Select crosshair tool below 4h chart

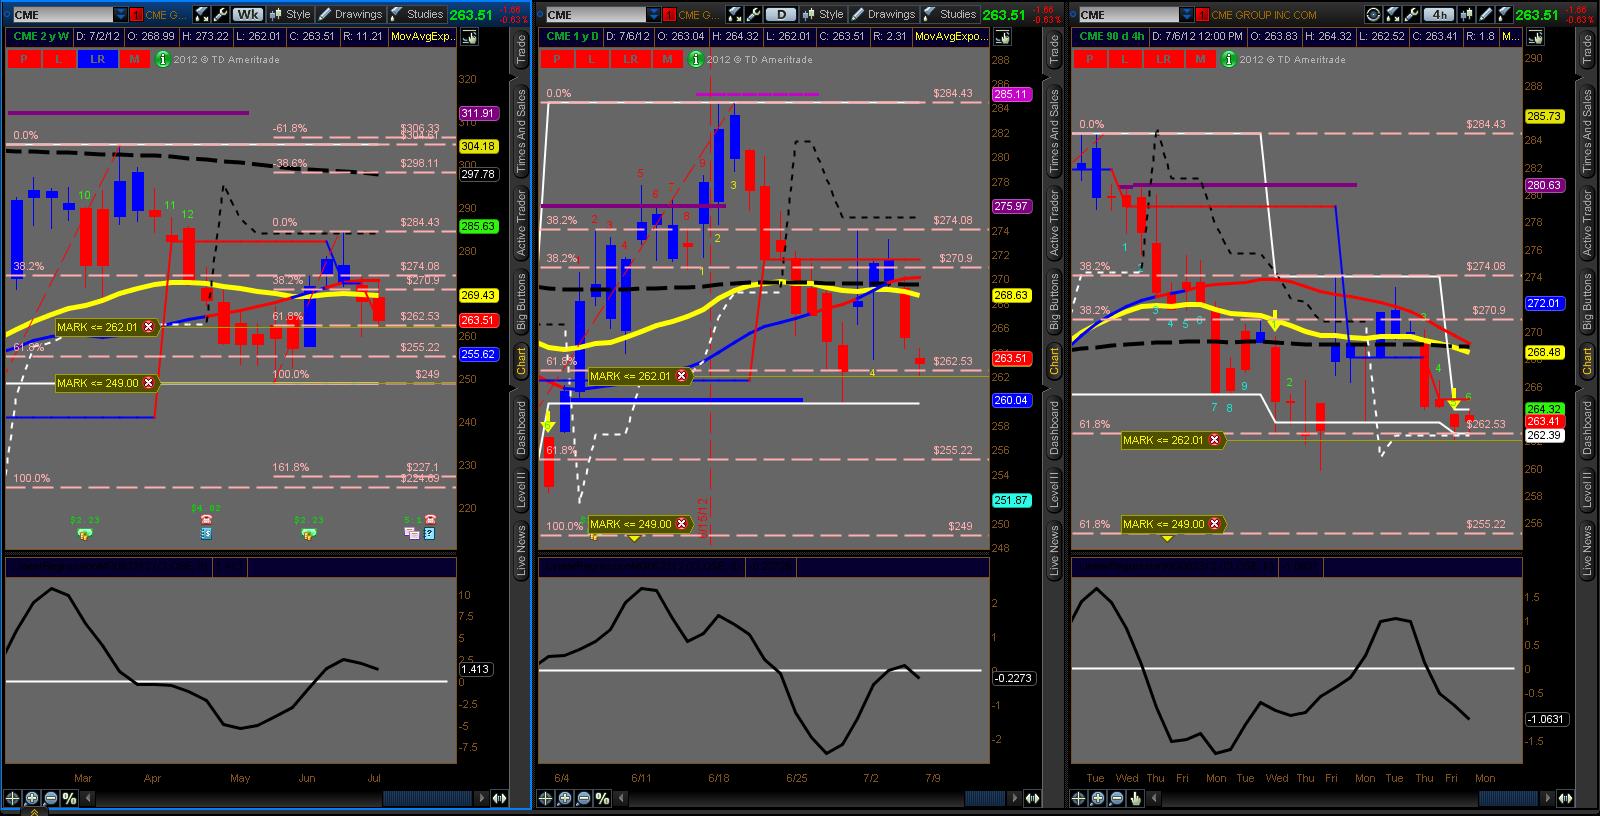point(1079,798)
